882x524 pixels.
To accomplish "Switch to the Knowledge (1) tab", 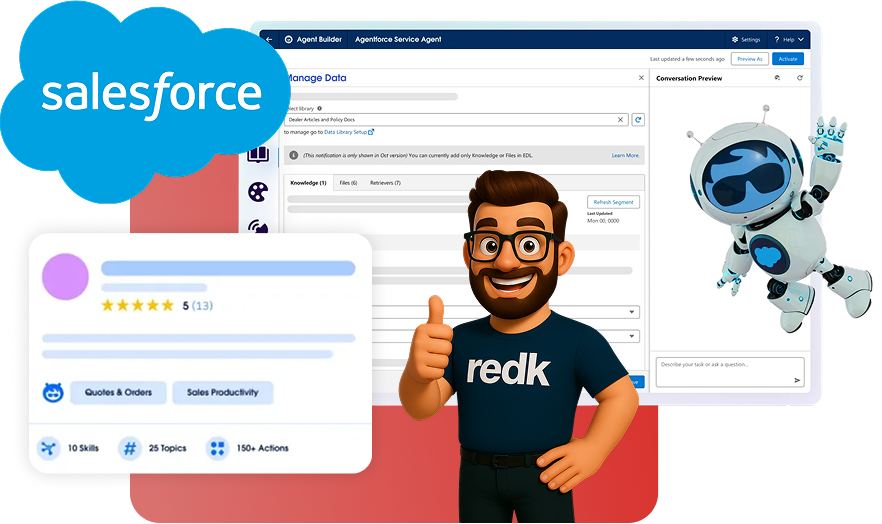I will point(308,183).
